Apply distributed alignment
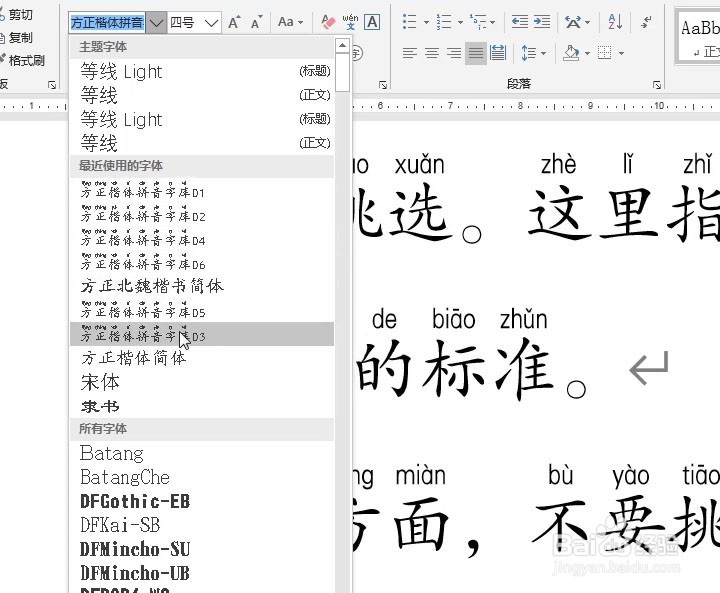 click(x=498, y=53)
